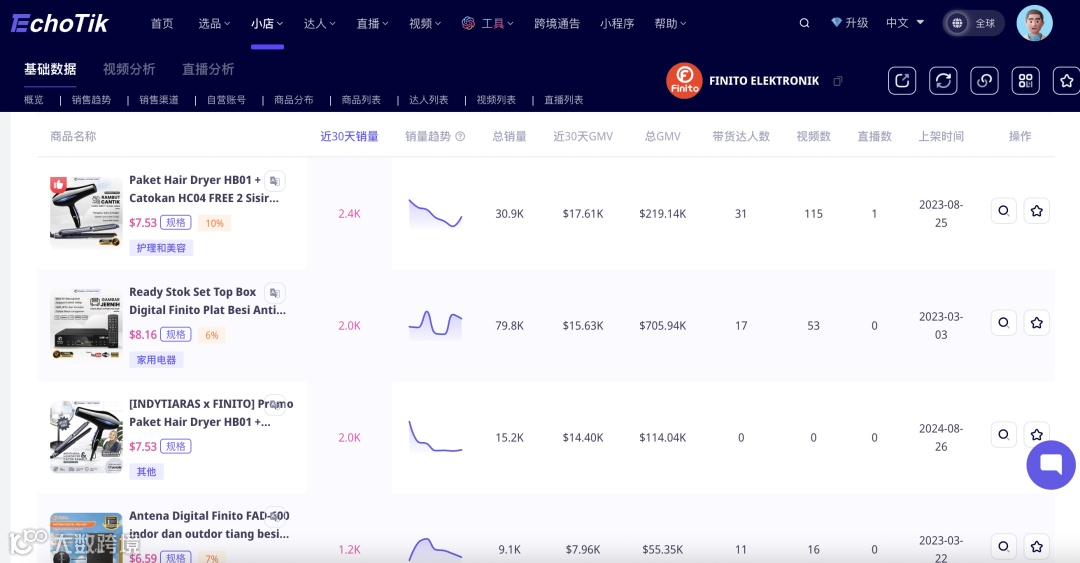Screen dimensions: 1080x563
Task: Jump to the 直播列表 section
Action: [564, 100]
